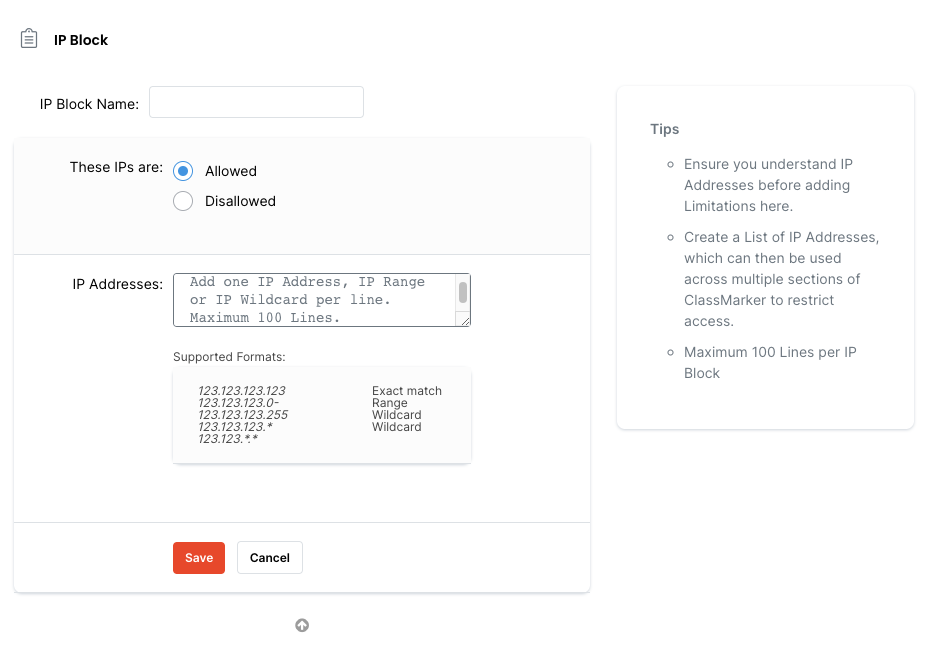
Task: Click the Tips panel heading
Action: 664,129
